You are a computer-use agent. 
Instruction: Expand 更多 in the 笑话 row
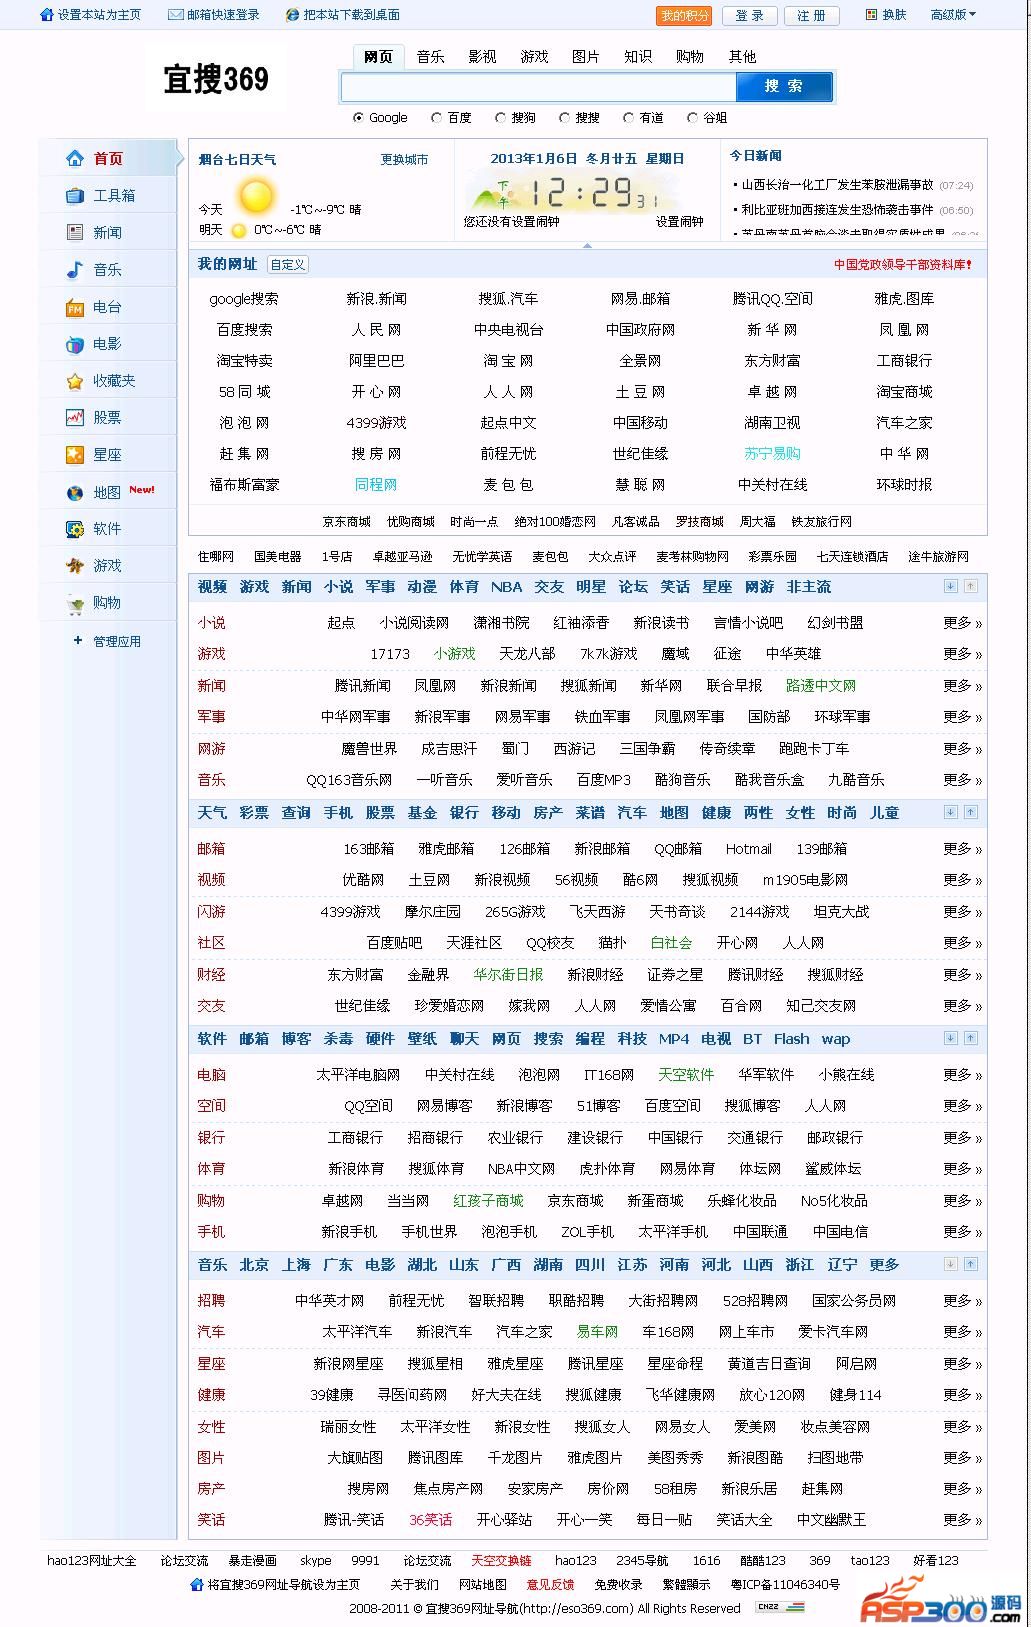[x=962, y=1520]
